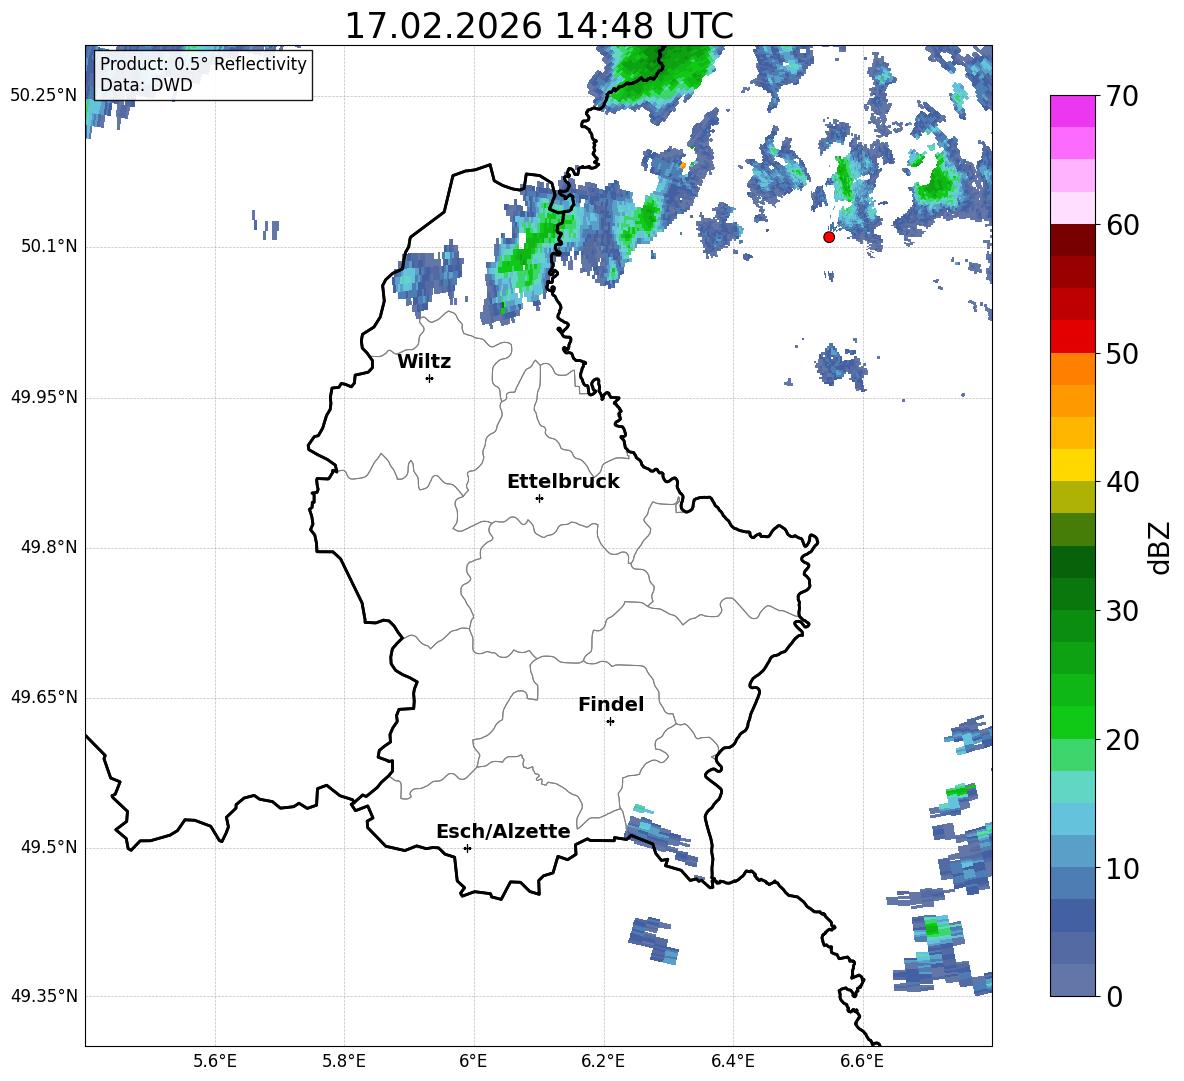Click the 50.25°N latitude tick label
Viewport: 1184px width, 1081px height.
[x=44, y=96]
